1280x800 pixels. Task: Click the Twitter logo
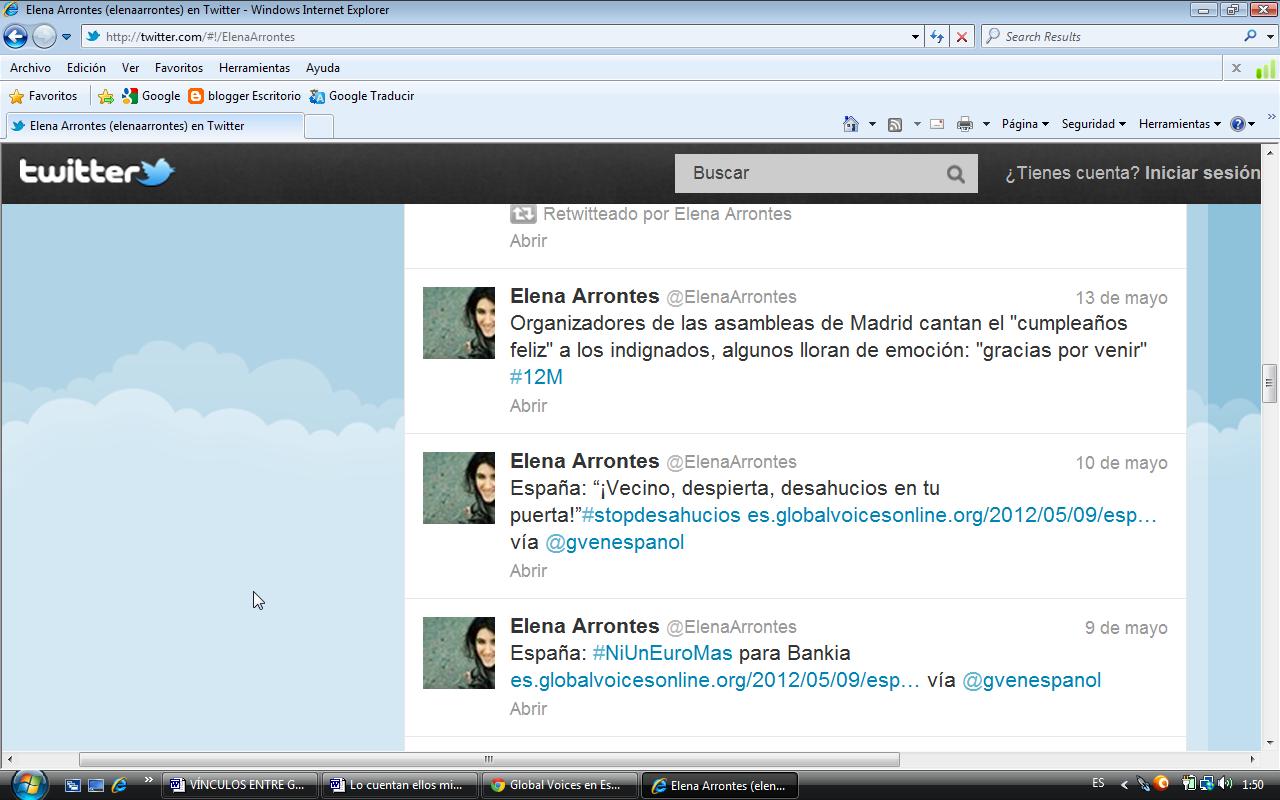pos(97,172)
